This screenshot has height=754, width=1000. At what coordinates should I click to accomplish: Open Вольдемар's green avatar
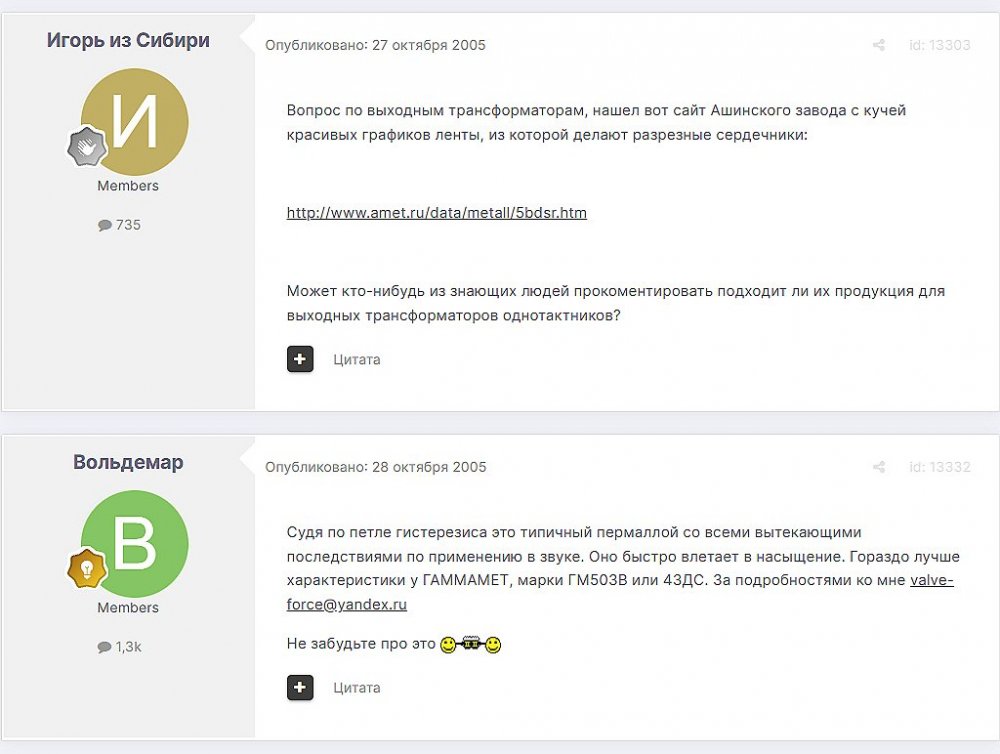point(134,544)
